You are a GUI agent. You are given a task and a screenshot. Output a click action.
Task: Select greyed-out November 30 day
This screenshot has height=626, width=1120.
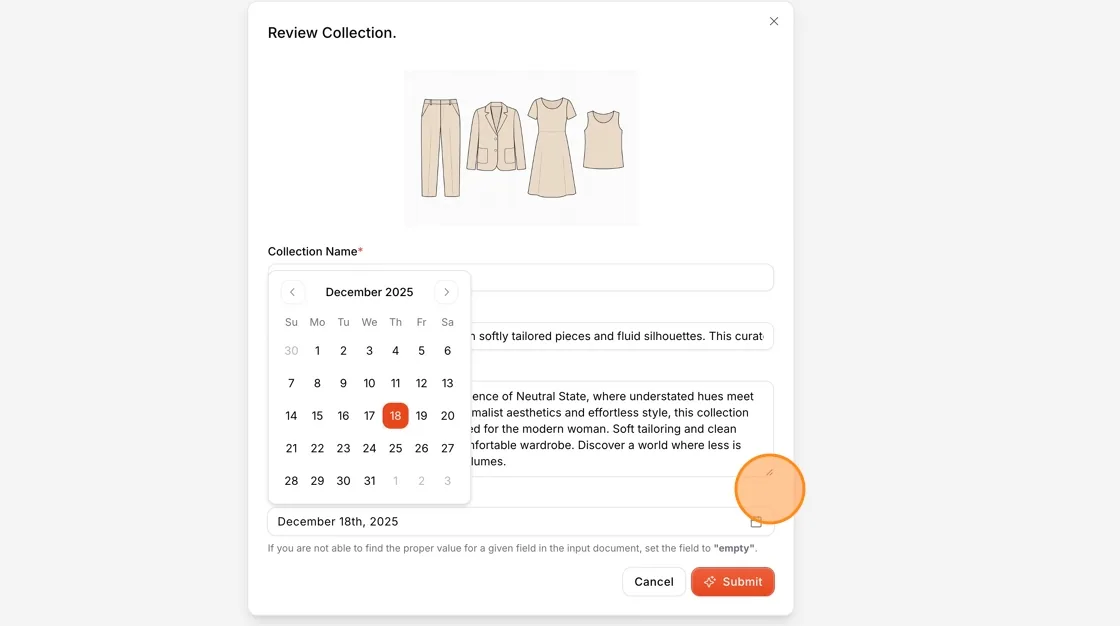pos(291,351)
